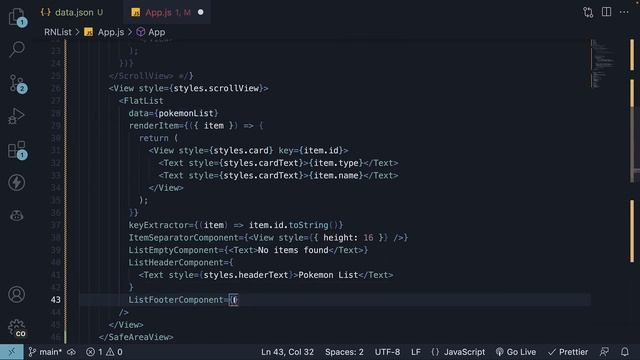Open the Copilot chat sidebar icon
The height and width of the screenshot is (360, 640).
point(17,215)
